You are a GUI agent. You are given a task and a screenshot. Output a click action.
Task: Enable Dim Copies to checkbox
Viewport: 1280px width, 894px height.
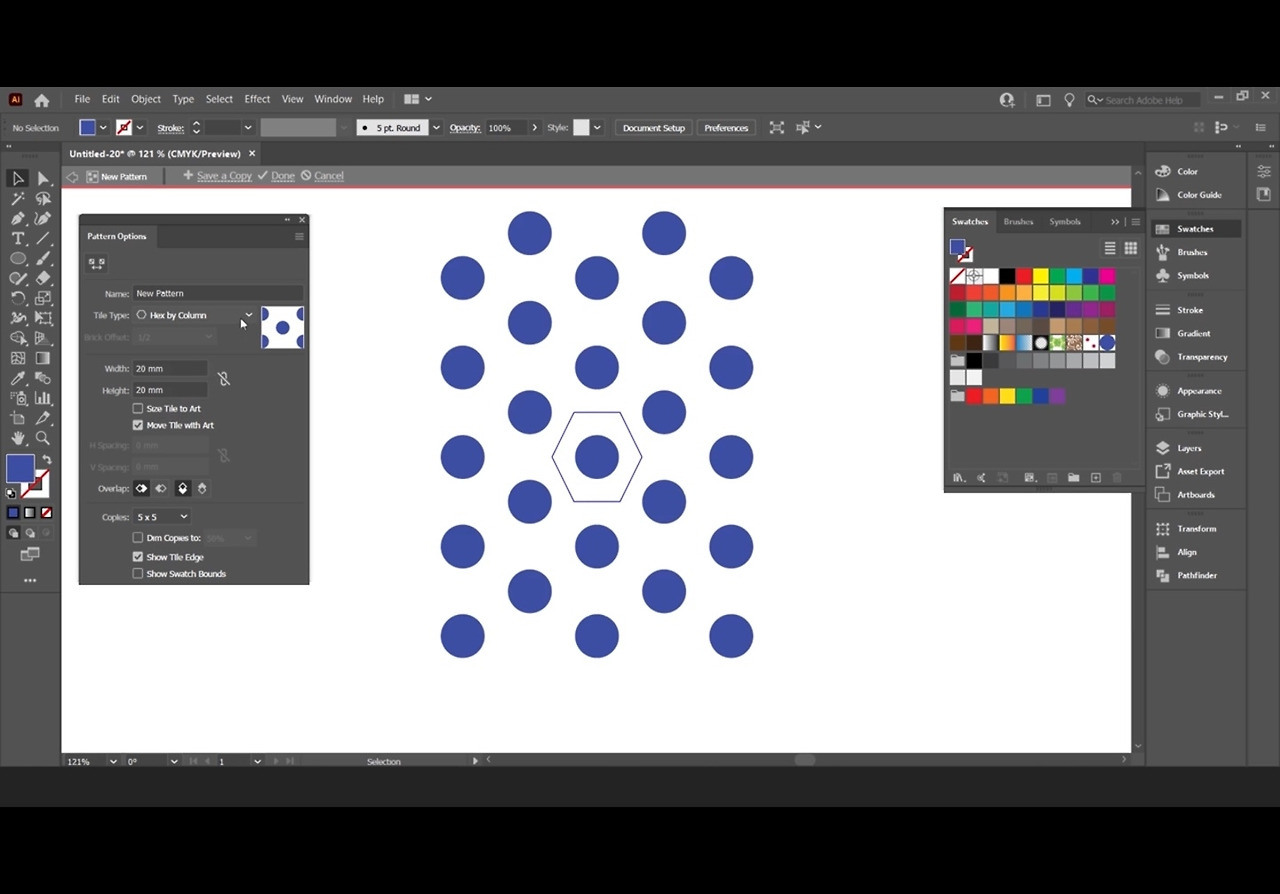[x=138, y=538]
